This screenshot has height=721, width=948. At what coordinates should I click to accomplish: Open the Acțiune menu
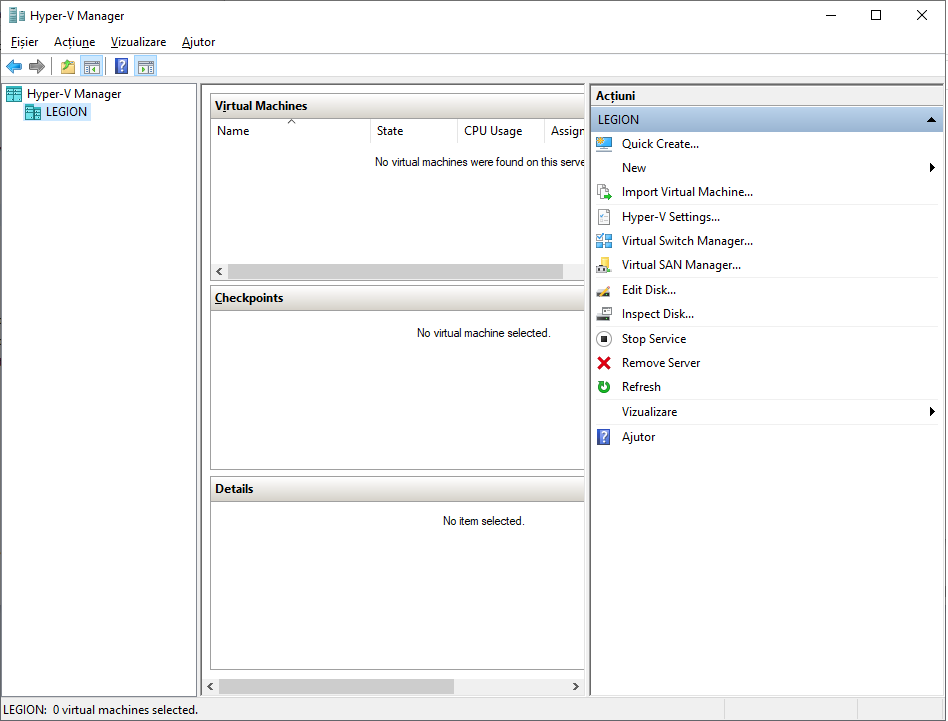tap(74, 42)
